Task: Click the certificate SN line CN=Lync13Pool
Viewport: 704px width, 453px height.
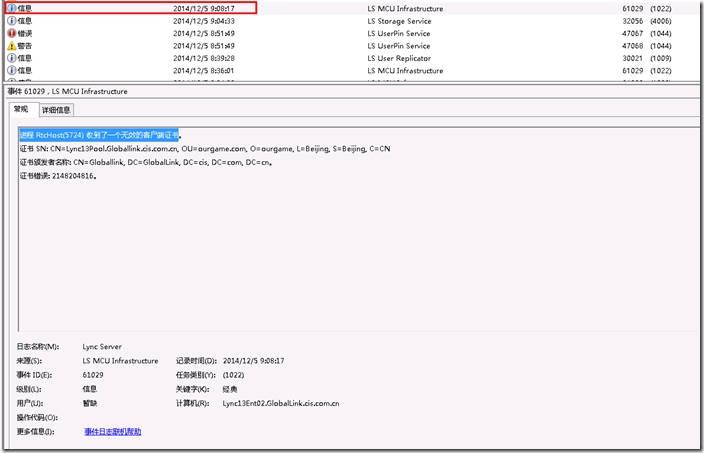Action: pyautogui.click(x=205, y=149)
